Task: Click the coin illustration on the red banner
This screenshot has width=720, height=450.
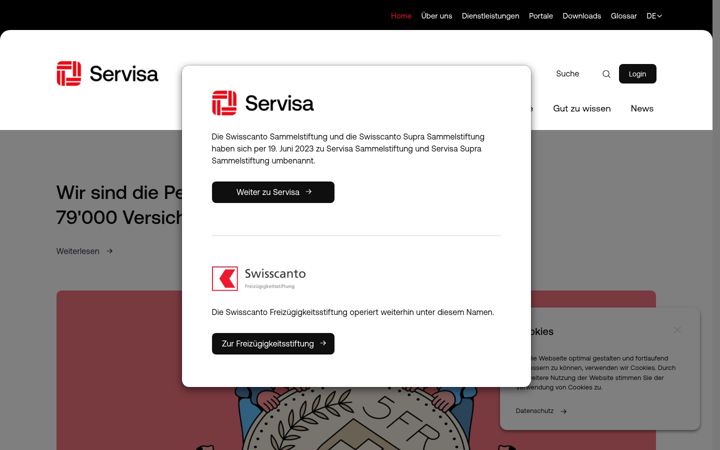Action: [x=356, y=419]
